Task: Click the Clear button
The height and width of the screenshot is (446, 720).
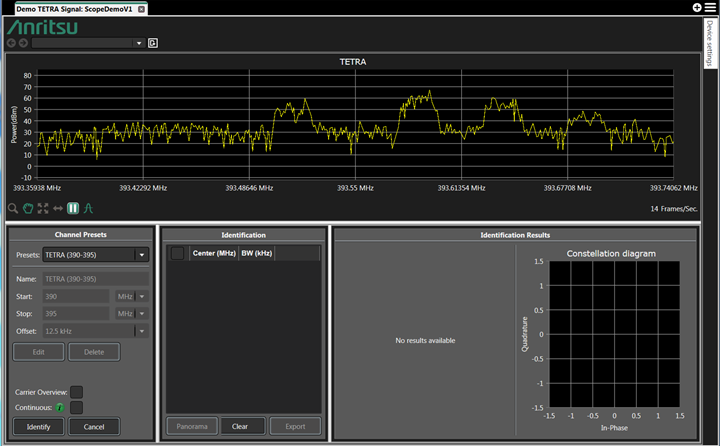Action: click(242, 426)
